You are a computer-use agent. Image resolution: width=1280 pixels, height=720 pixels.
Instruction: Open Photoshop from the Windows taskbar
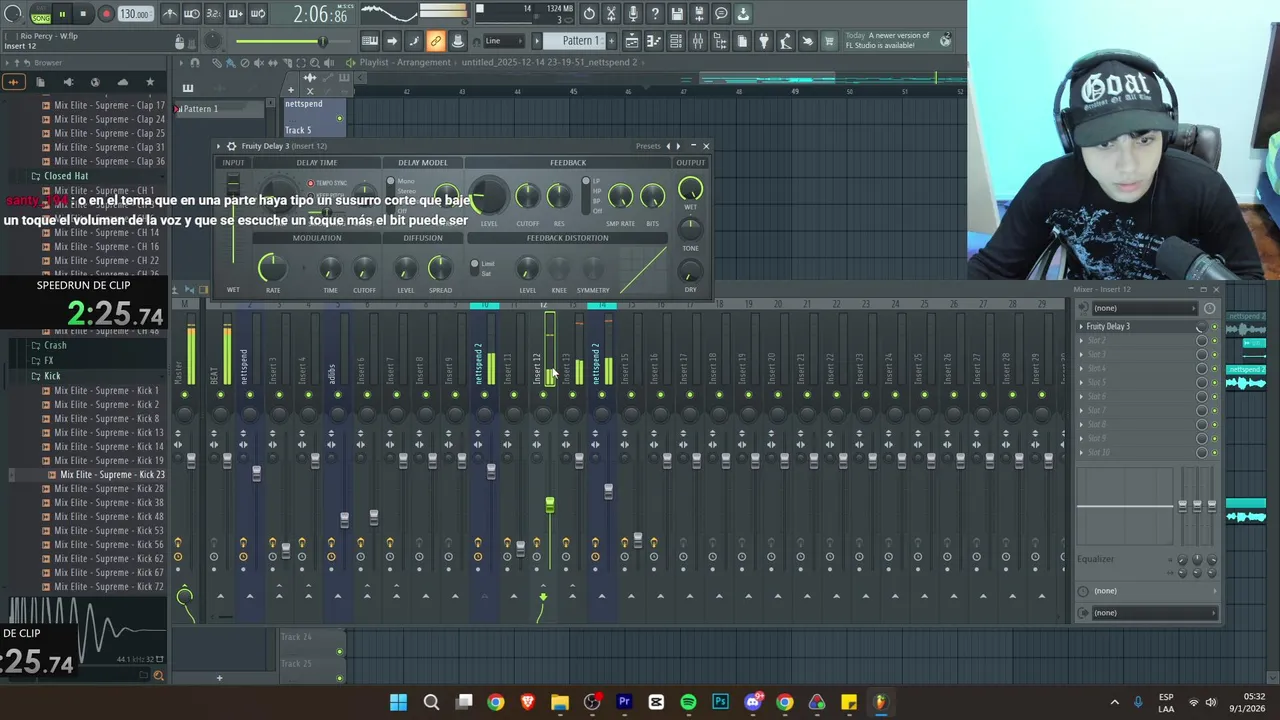click(x=720, y=702)
